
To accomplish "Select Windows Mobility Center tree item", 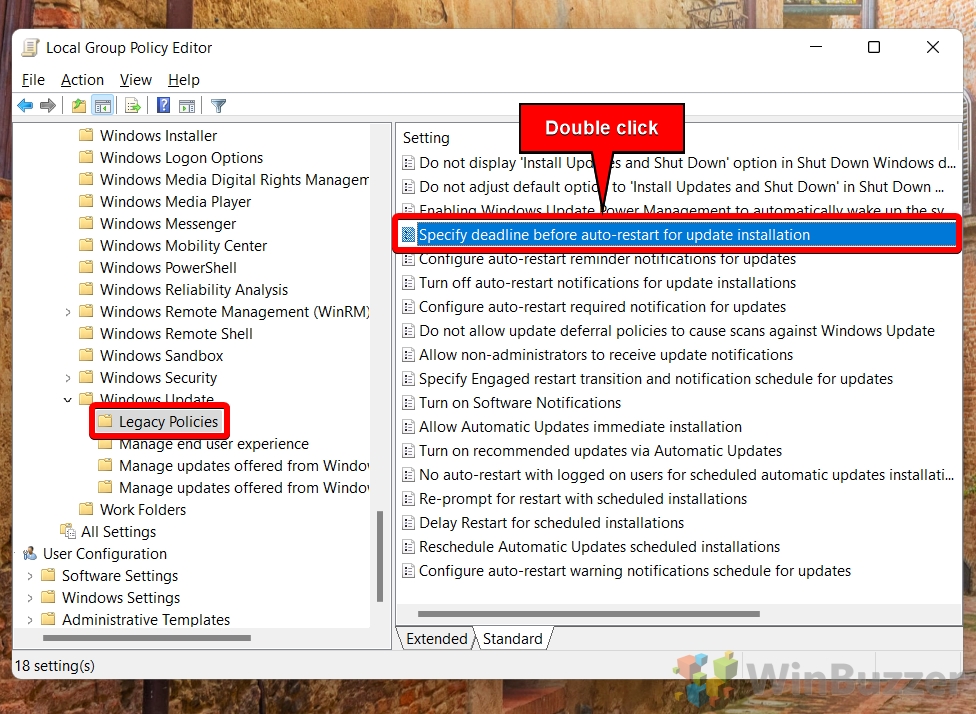I will coord(183,245).
